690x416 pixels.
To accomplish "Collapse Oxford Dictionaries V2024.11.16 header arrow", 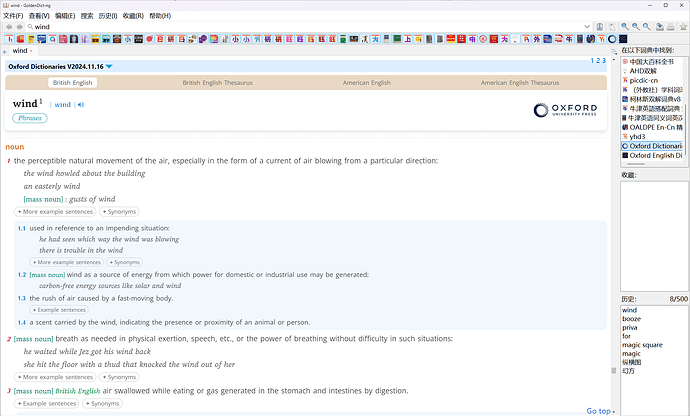I will [109, 66].
